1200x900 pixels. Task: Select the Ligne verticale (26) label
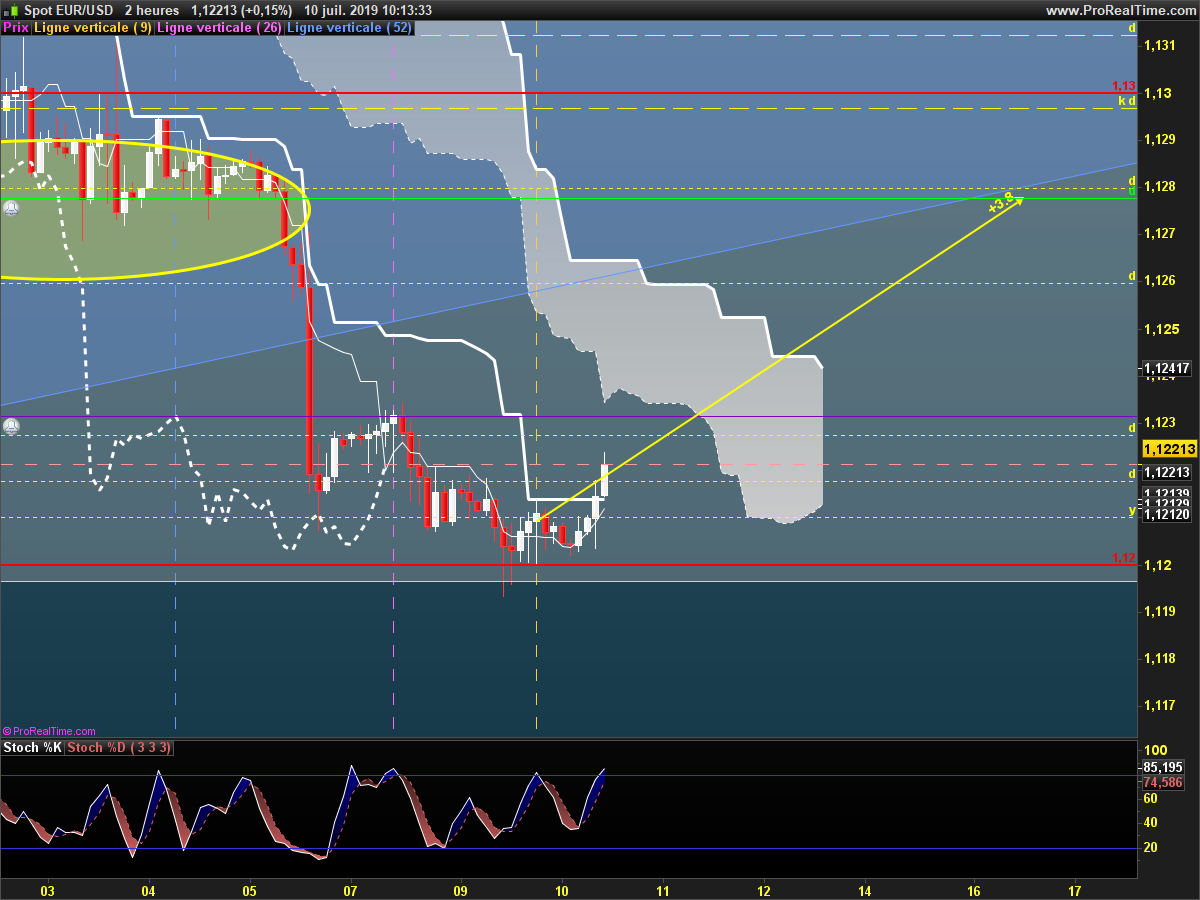pyautogui.click(x=220, y=28)
